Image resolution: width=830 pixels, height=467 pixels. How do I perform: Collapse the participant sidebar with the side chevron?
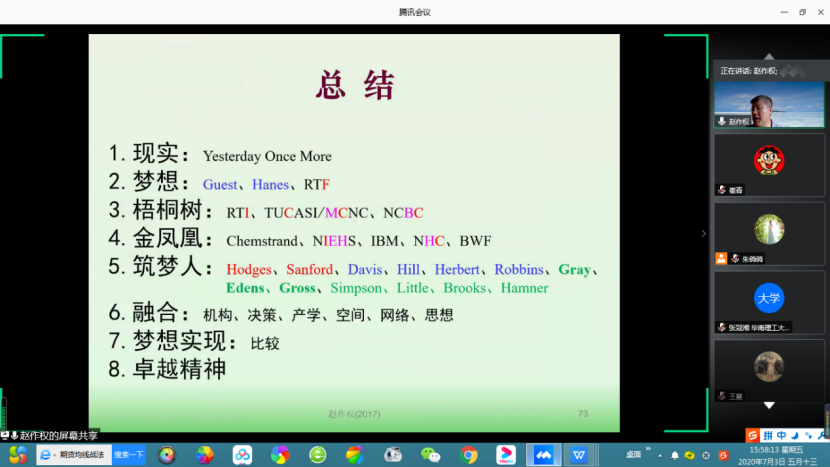coord(703,234)
